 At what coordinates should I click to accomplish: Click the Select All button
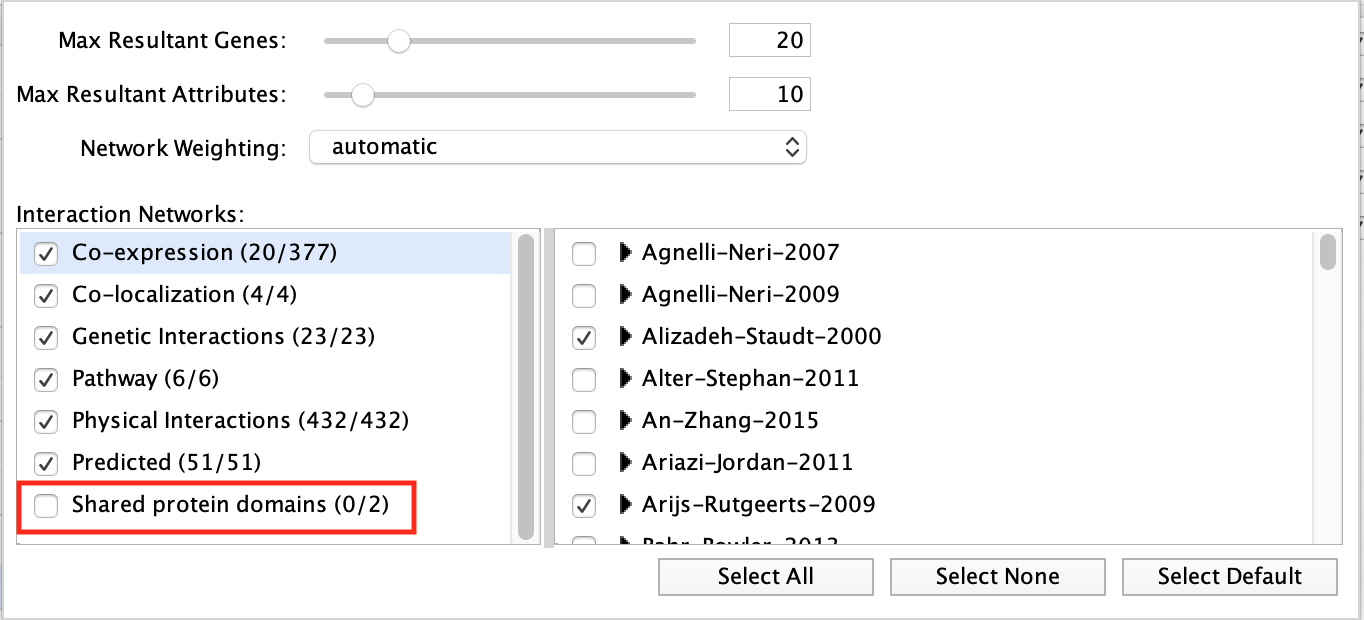pos(765,577)
